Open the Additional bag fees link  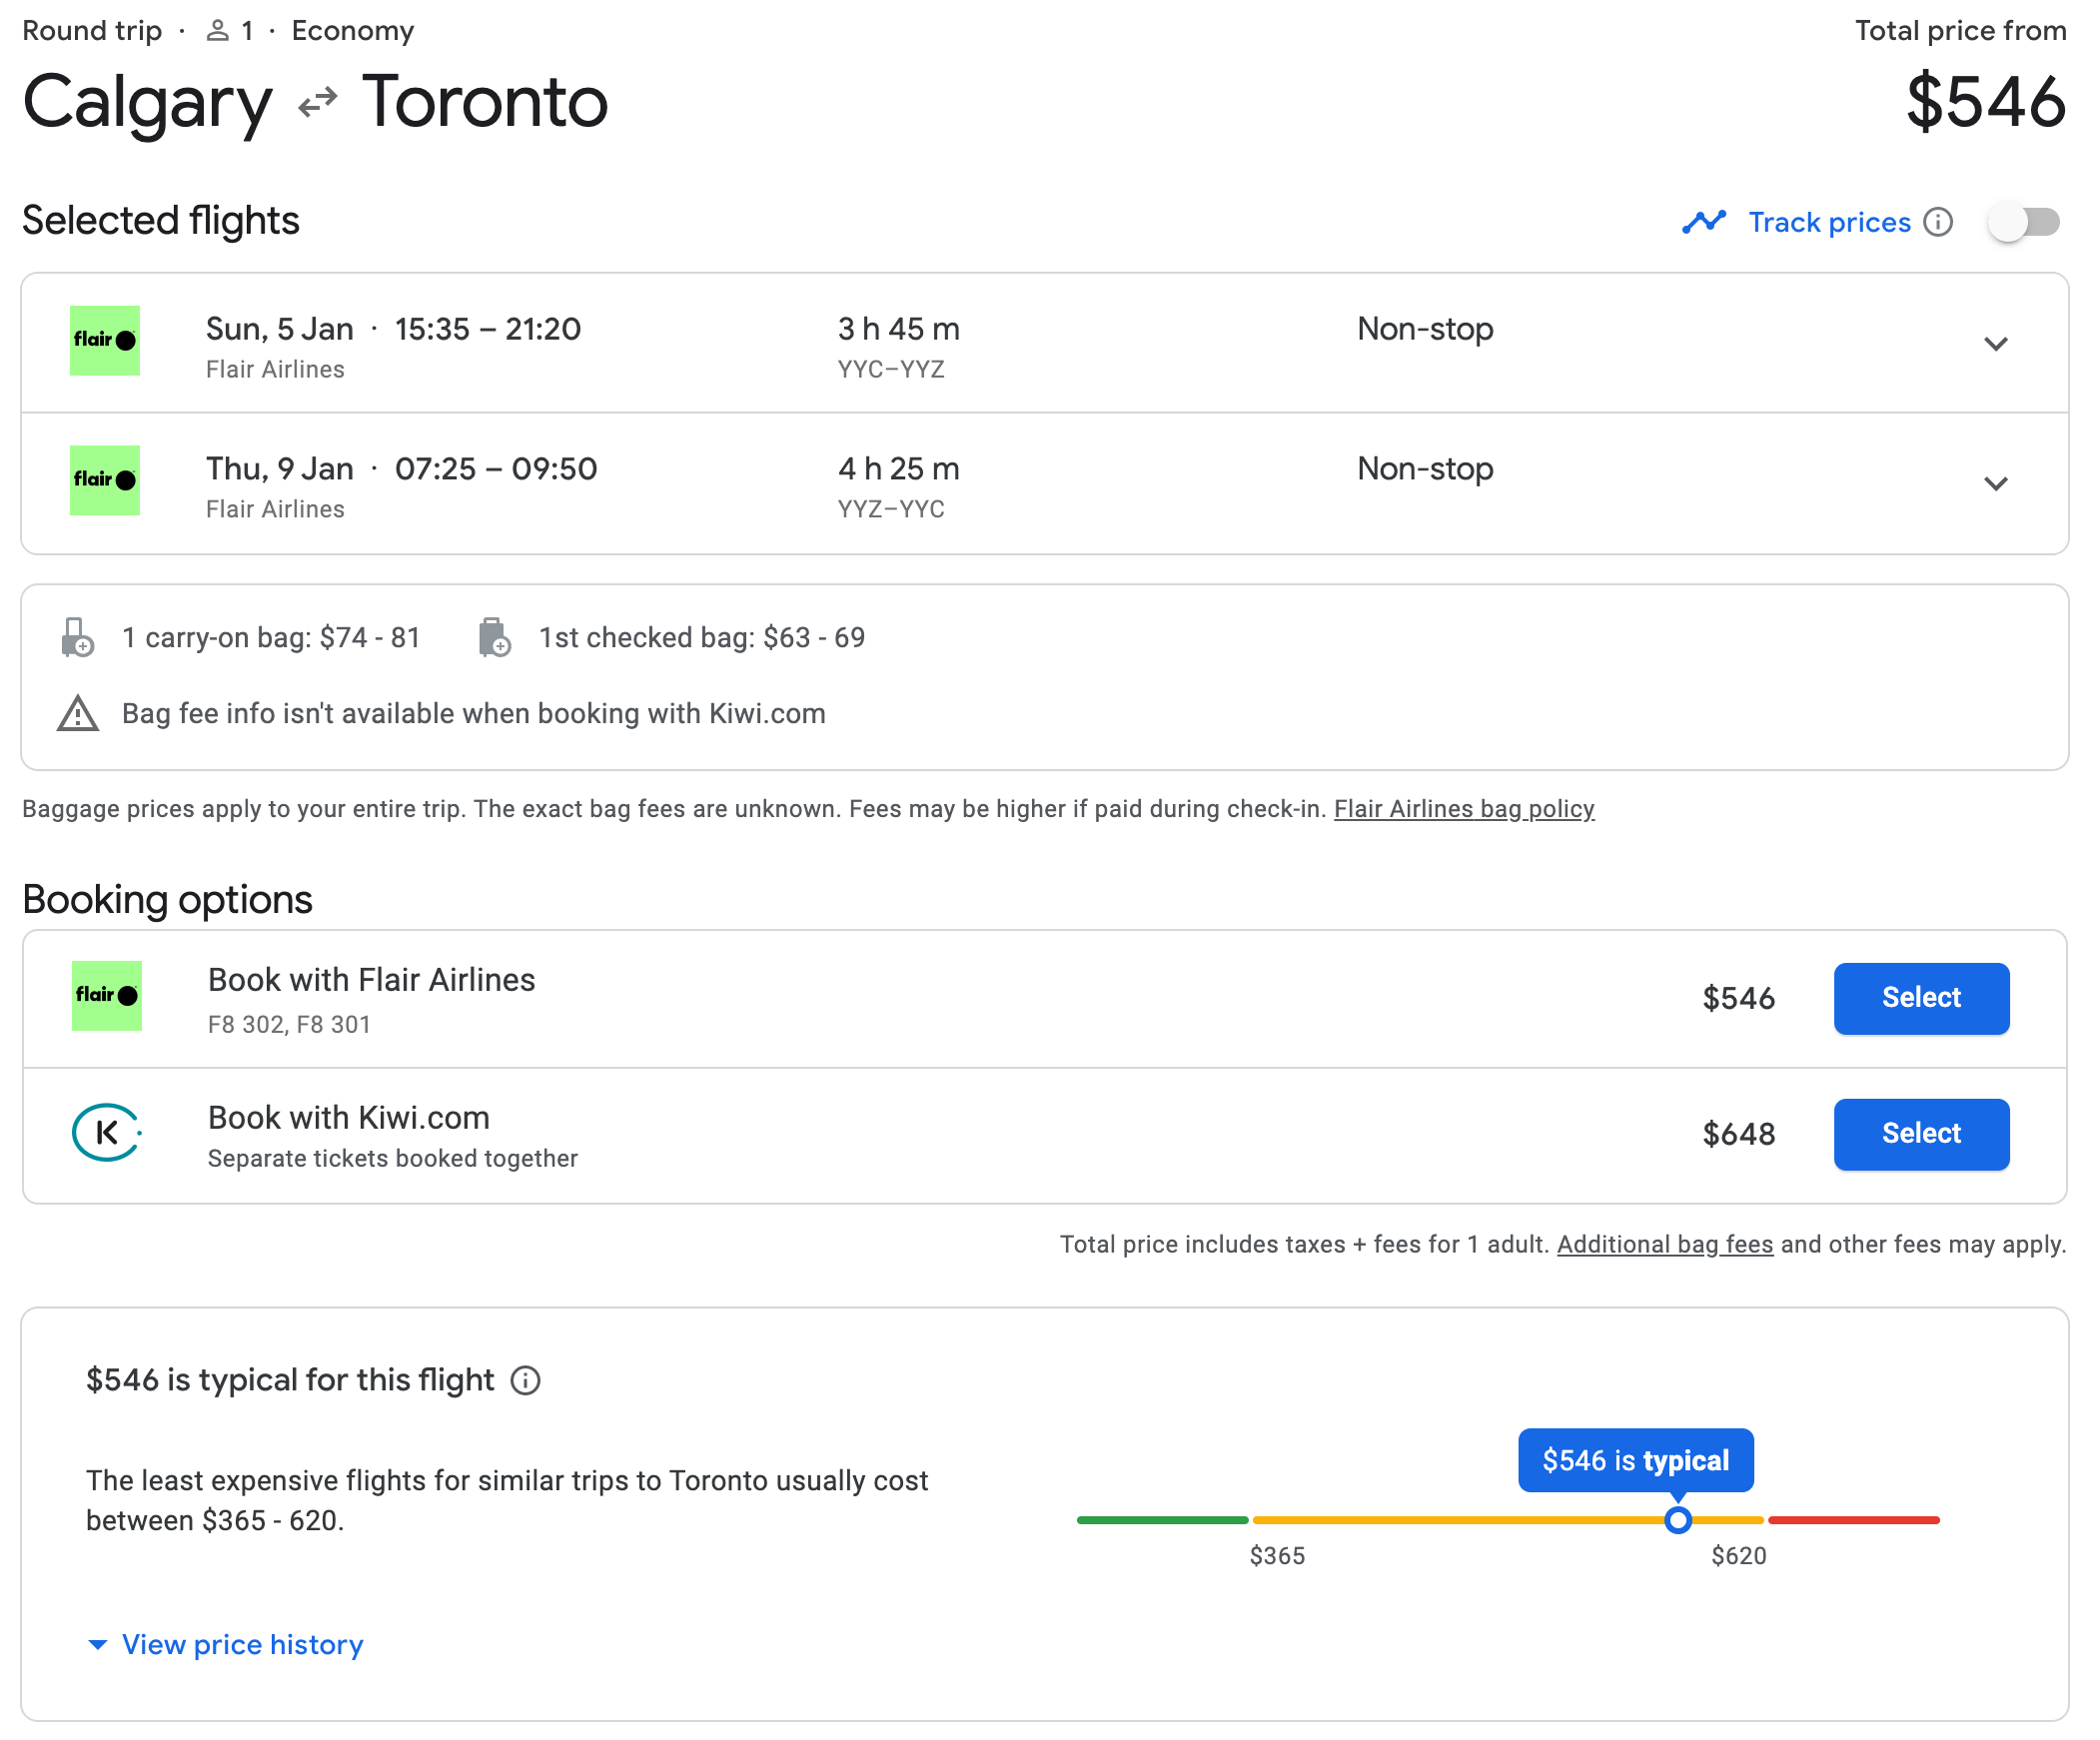coord(1665,1244)
